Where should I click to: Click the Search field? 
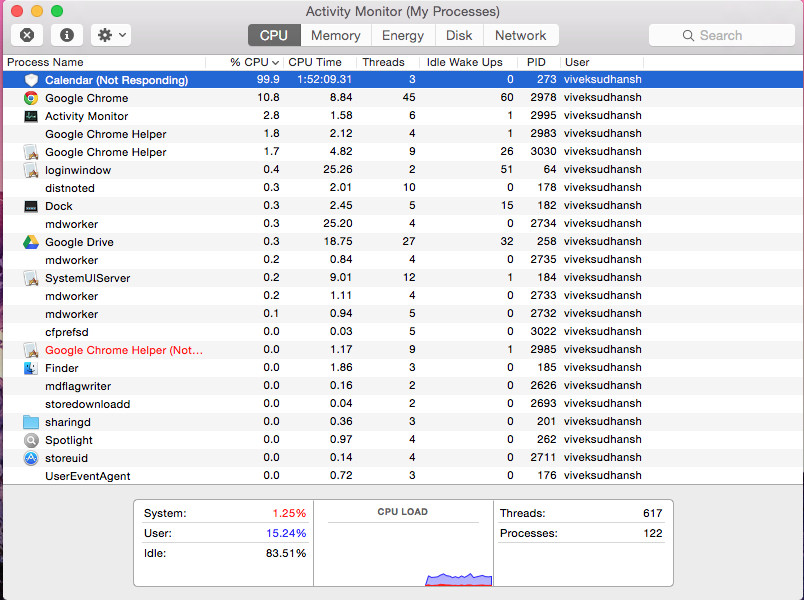point(721,35)
